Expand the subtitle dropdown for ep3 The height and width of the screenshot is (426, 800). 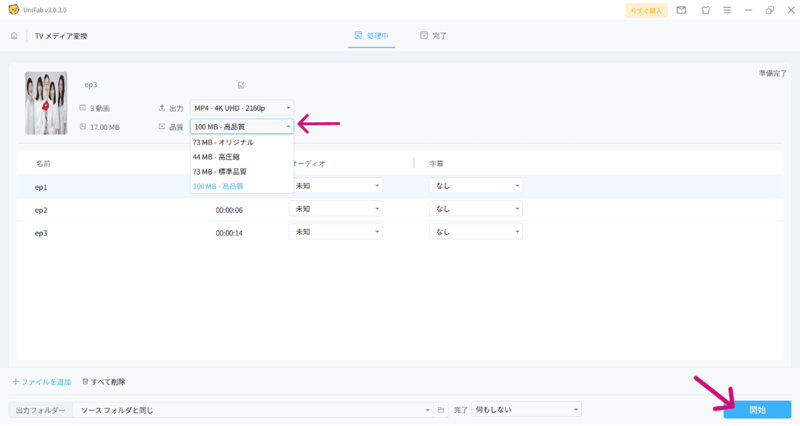click(475, 232)
